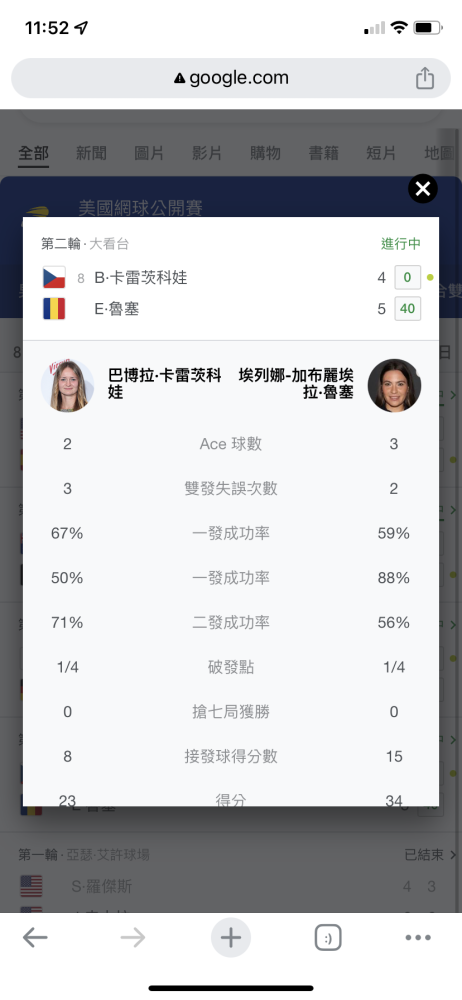This screenshot has width=462, height=1000.
Task: Select player name E·魯塞 in scoreboard
Action: 117,309
